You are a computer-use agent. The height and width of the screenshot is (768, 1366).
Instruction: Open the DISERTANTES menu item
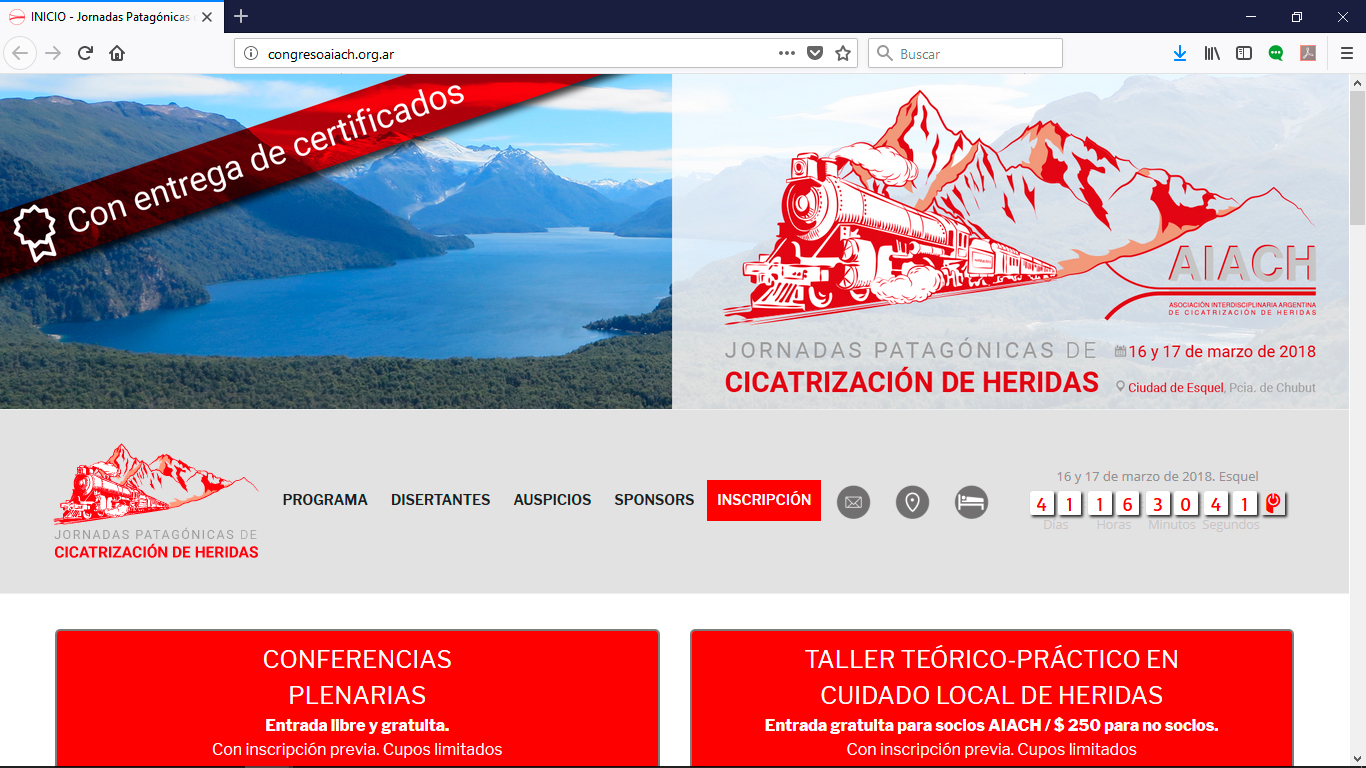click(441, 500)
